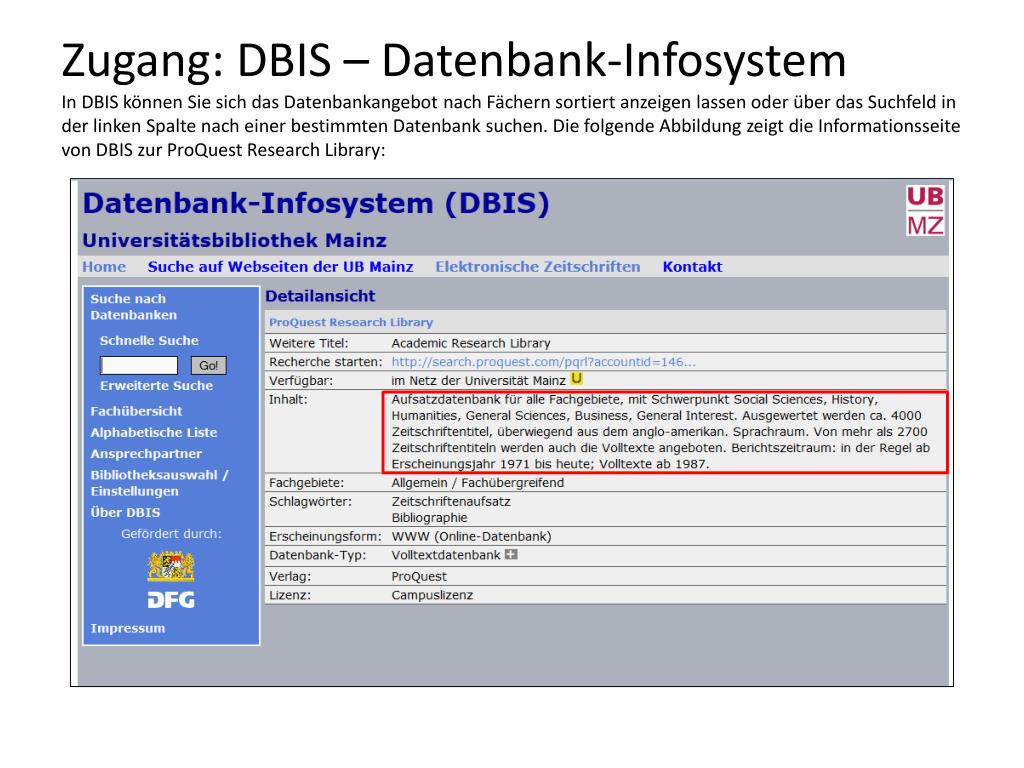Image resolution: width=1024 pixels, height=768 pixels.
Task: Focus the Schnelle Suche input field
Action: click(138, 366)
